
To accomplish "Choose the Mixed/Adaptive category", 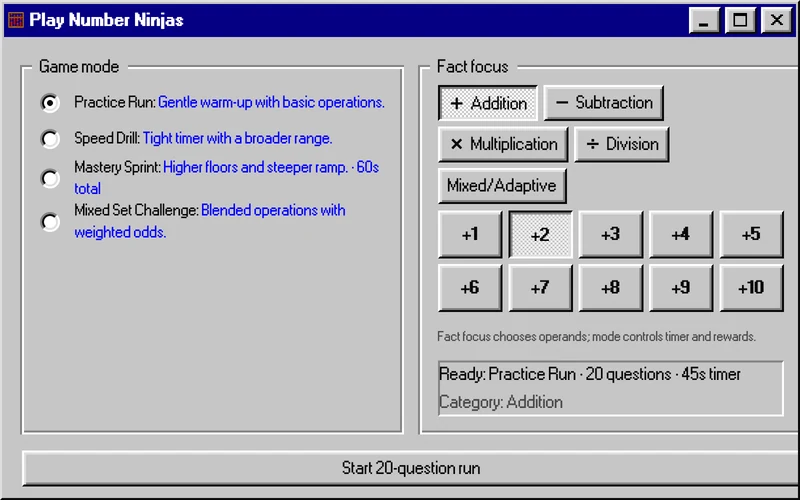I will (502, 186).
